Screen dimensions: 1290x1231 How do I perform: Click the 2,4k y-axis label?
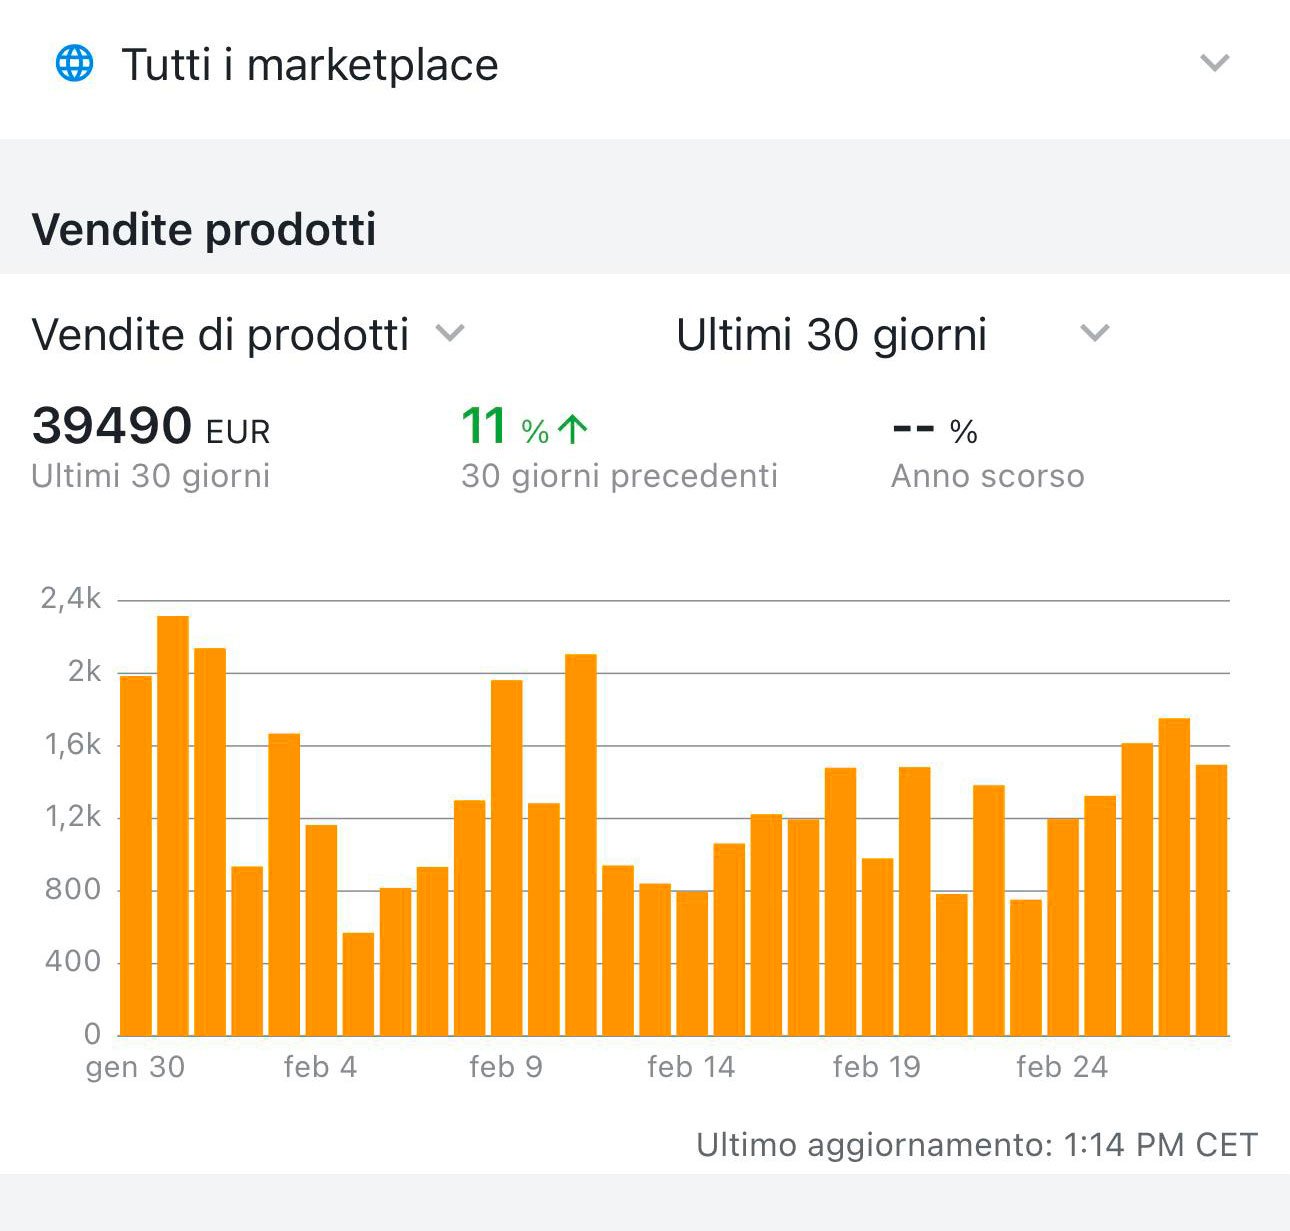71,599
